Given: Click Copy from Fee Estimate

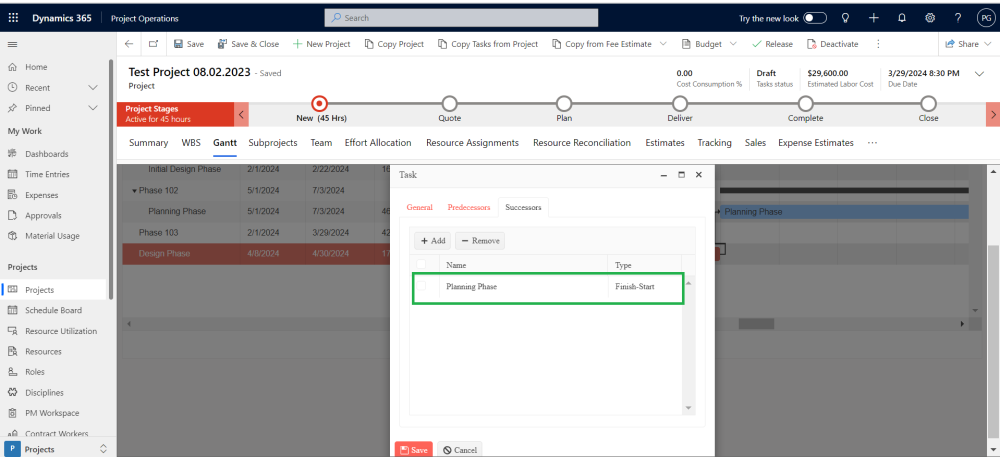Looking at the screenshot, I should pyautogui.click(x=602, y=44).
